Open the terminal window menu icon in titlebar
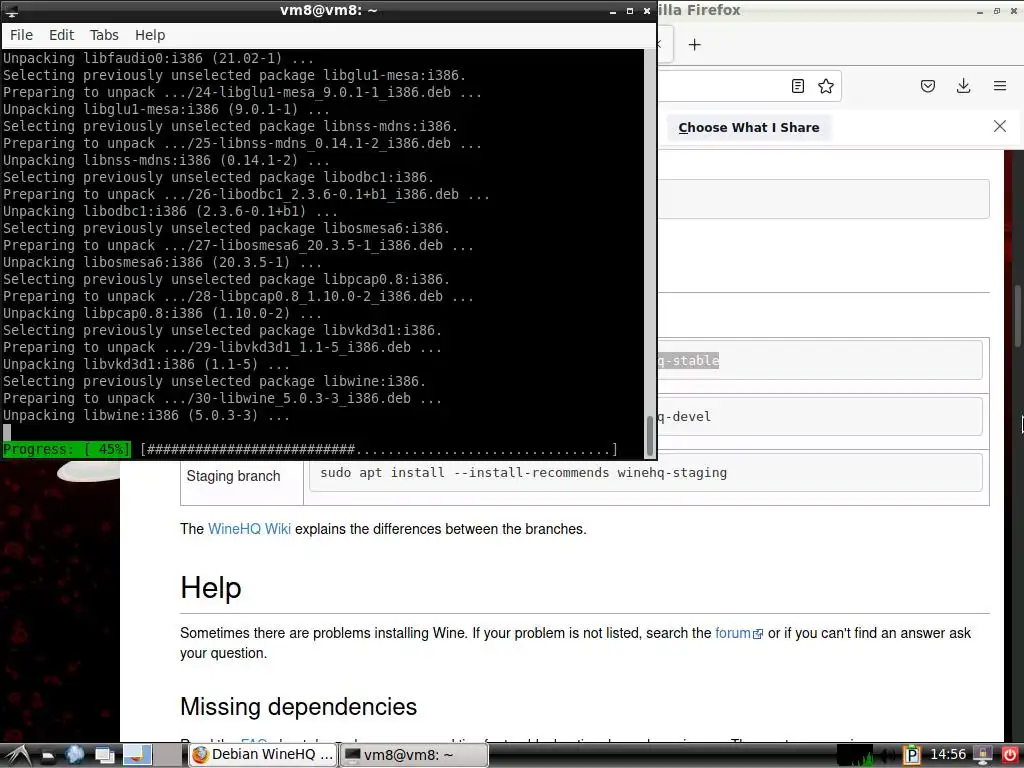The width and height of the screenshot is (1024, 768). tap(11, 11)
